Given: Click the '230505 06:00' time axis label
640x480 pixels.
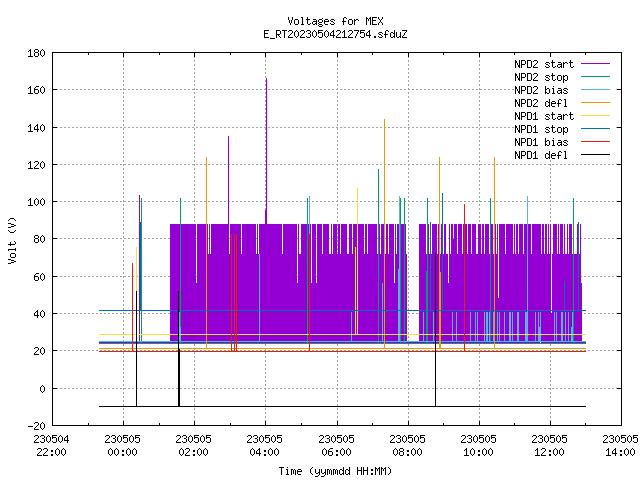Looking at the screenshot, I should click(x=336, y=446).
